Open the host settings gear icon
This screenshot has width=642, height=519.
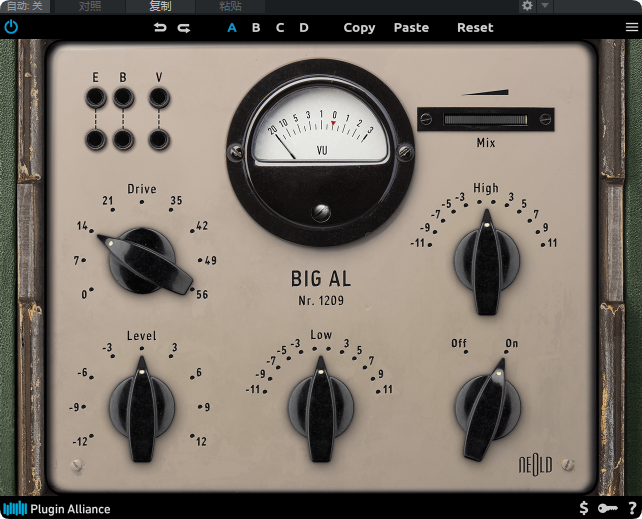[527, 6]
